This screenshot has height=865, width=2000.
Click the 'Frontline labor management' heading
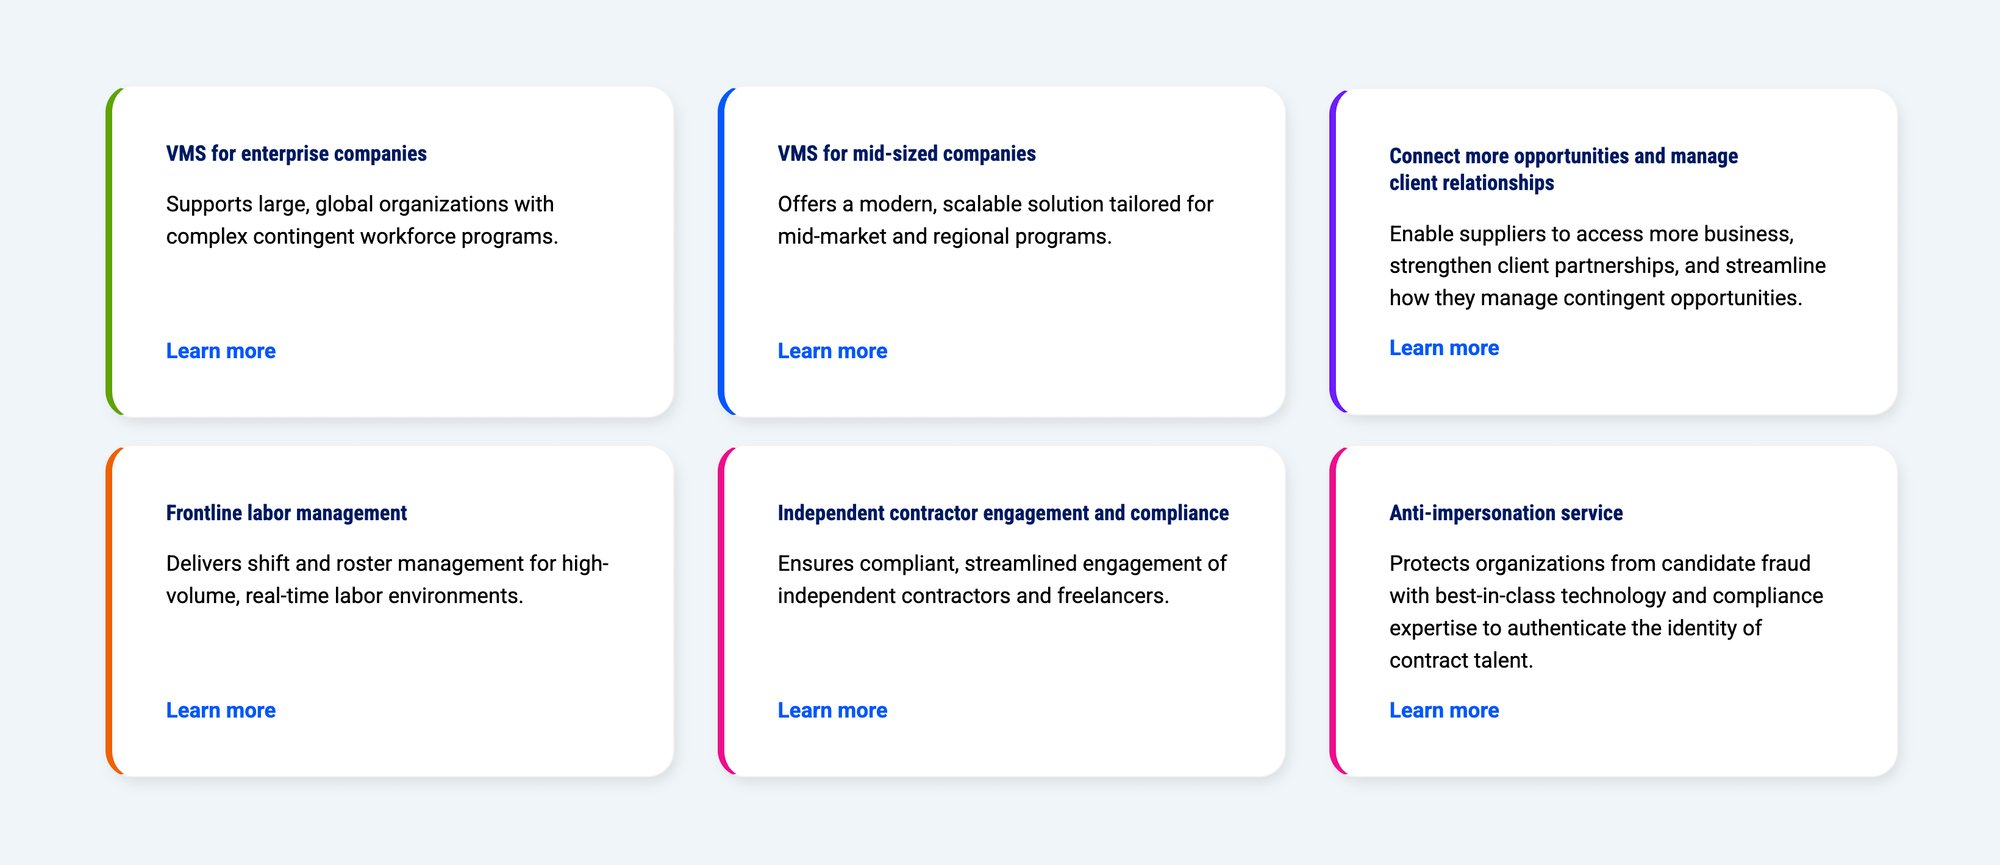(286, 513)
